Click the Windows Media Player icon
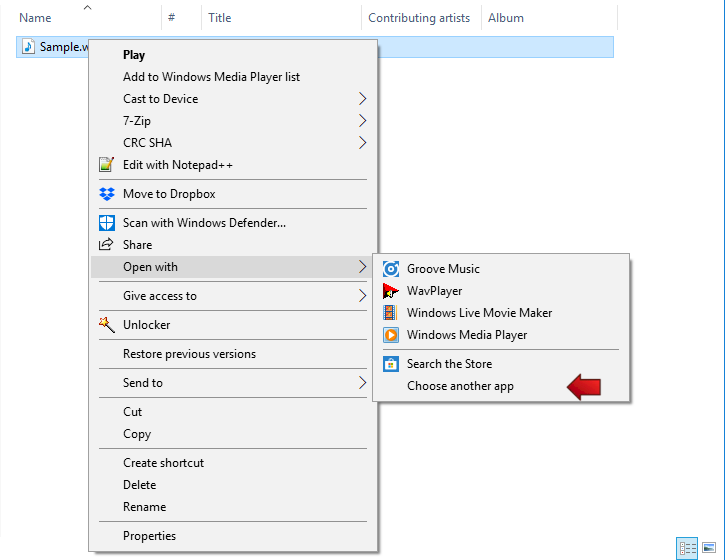Screen dimensions: 725x560 pos(391,335)
